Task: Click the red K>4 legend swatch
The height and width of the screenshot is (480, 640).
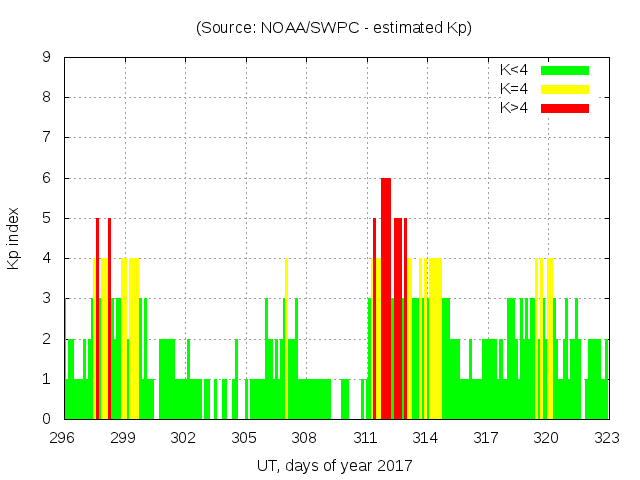Action: click(565, 108)
